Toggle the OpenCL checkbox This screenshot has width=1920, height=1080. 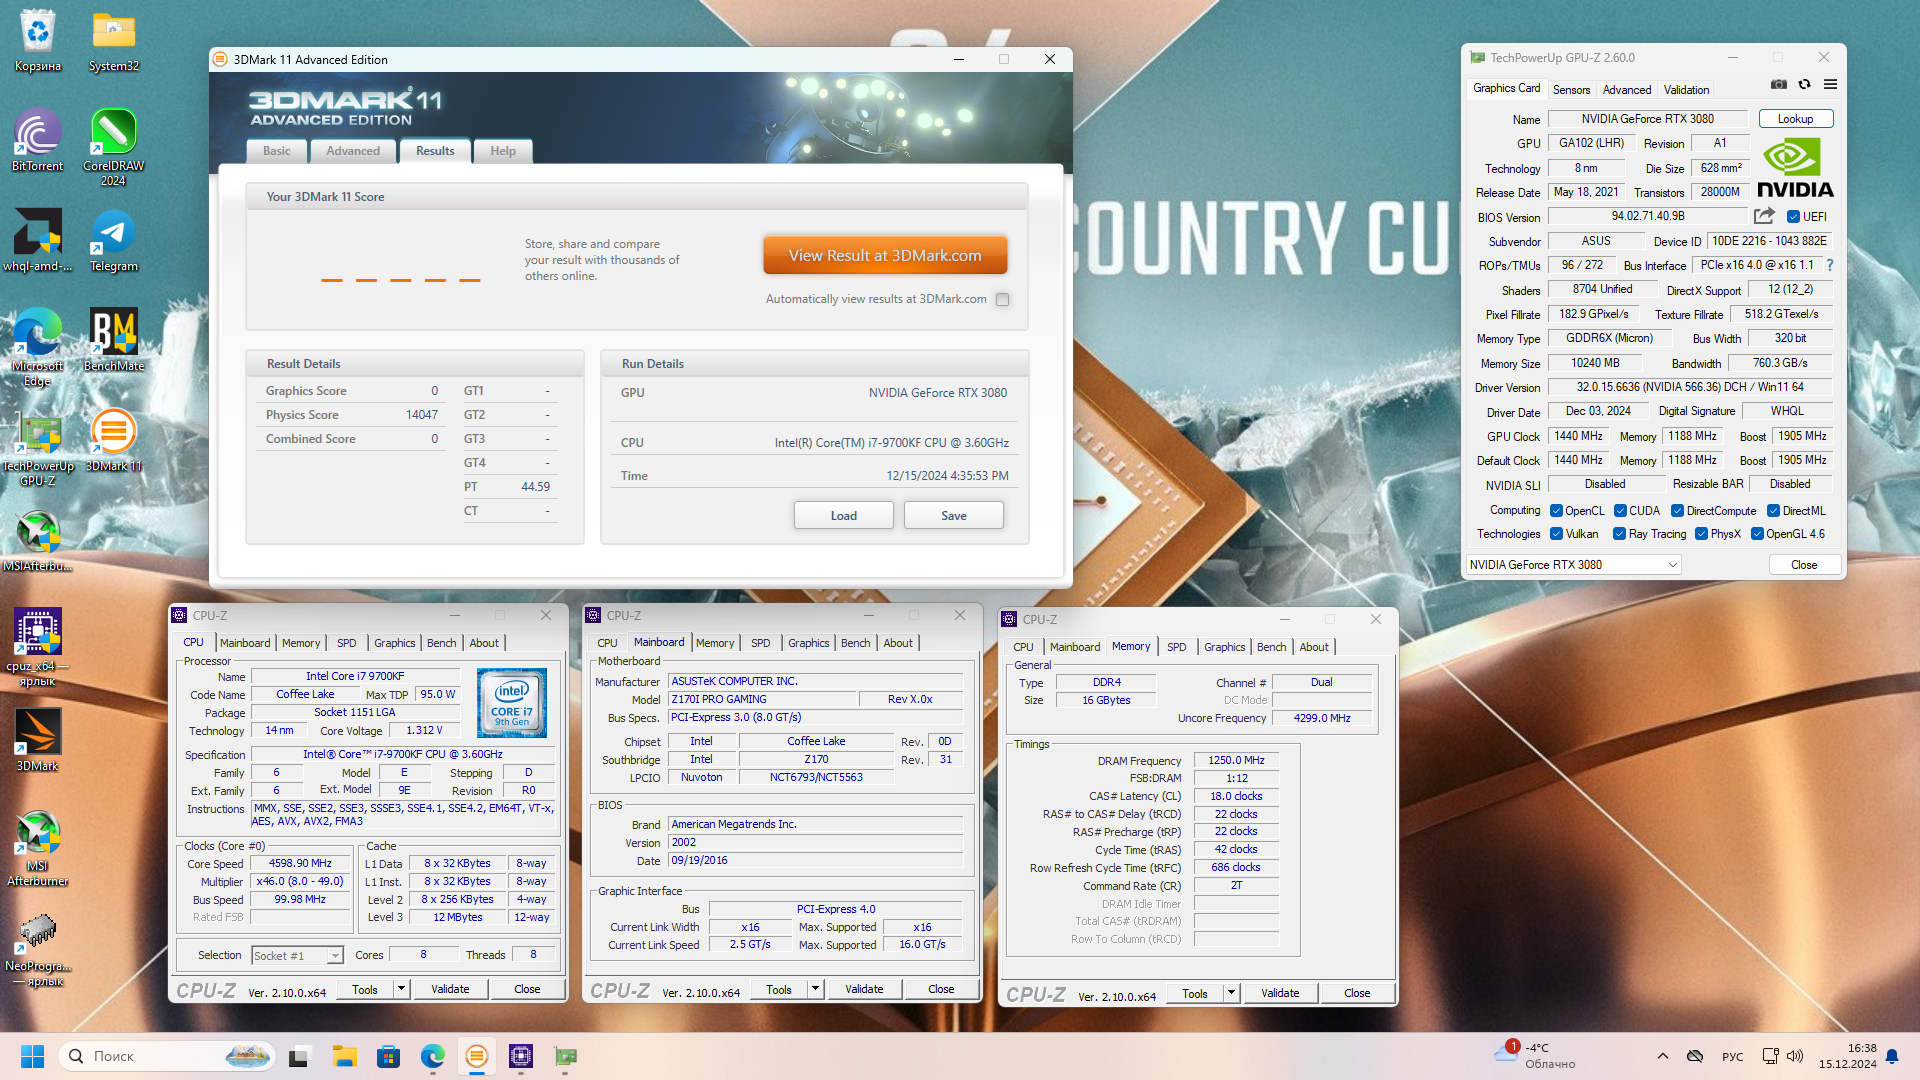click(x=1556, y=511)
